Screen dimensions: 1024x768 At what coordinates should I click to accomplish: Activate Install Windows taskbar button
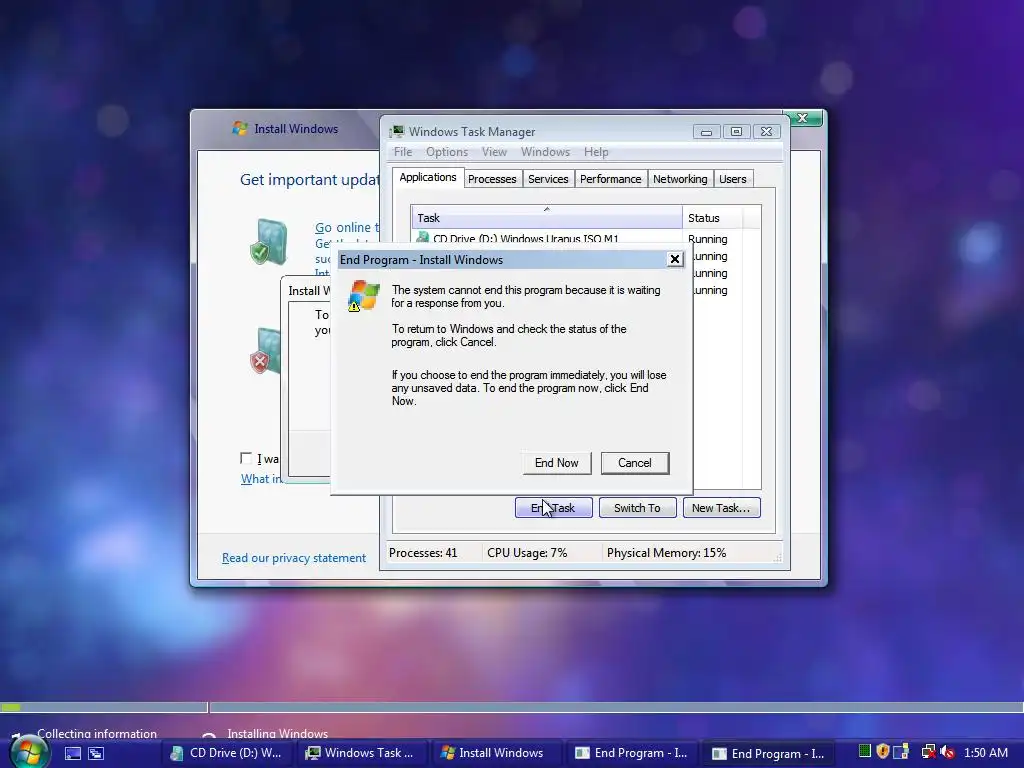click(496, 753)
